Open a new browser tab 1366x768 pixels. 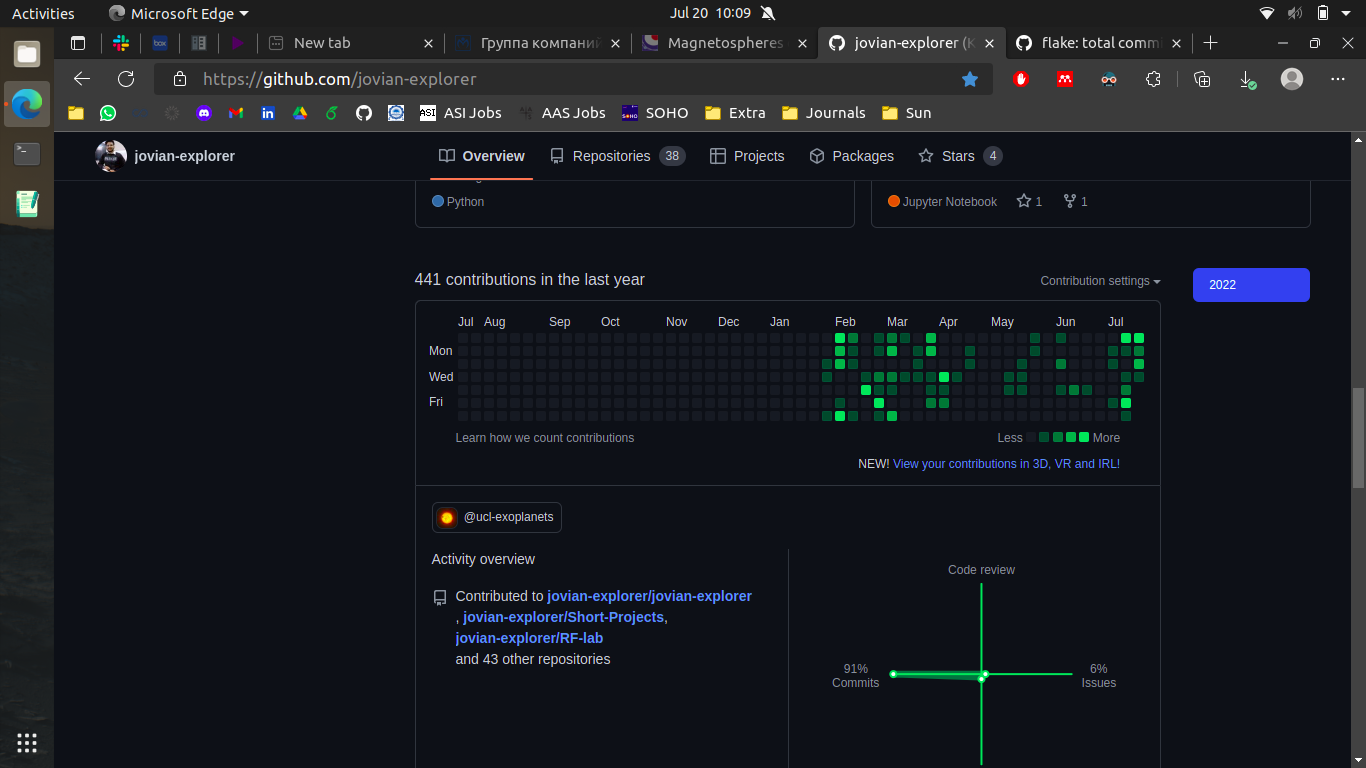pyautogui.click(x=1210, y=43)
